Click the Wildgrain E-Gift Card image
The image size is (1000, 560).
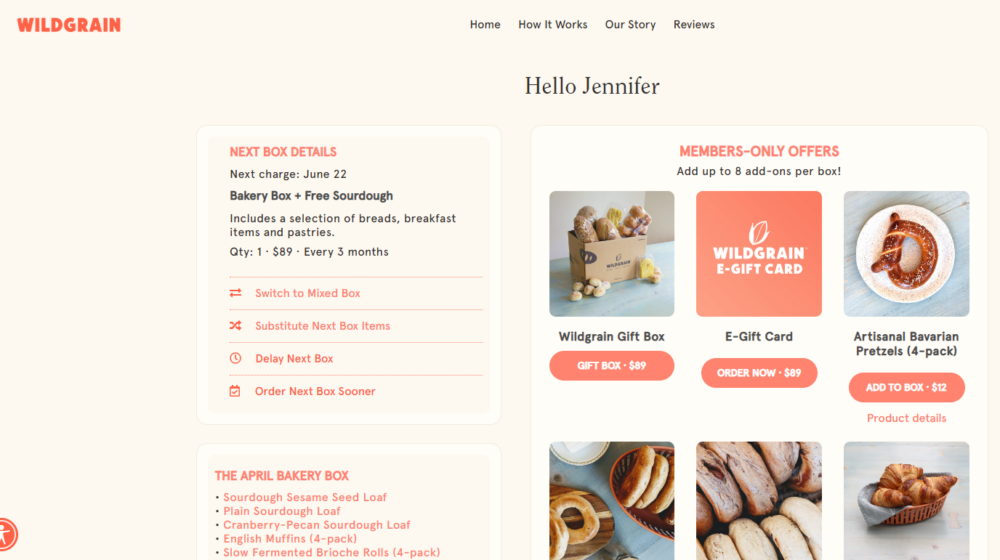759,254
